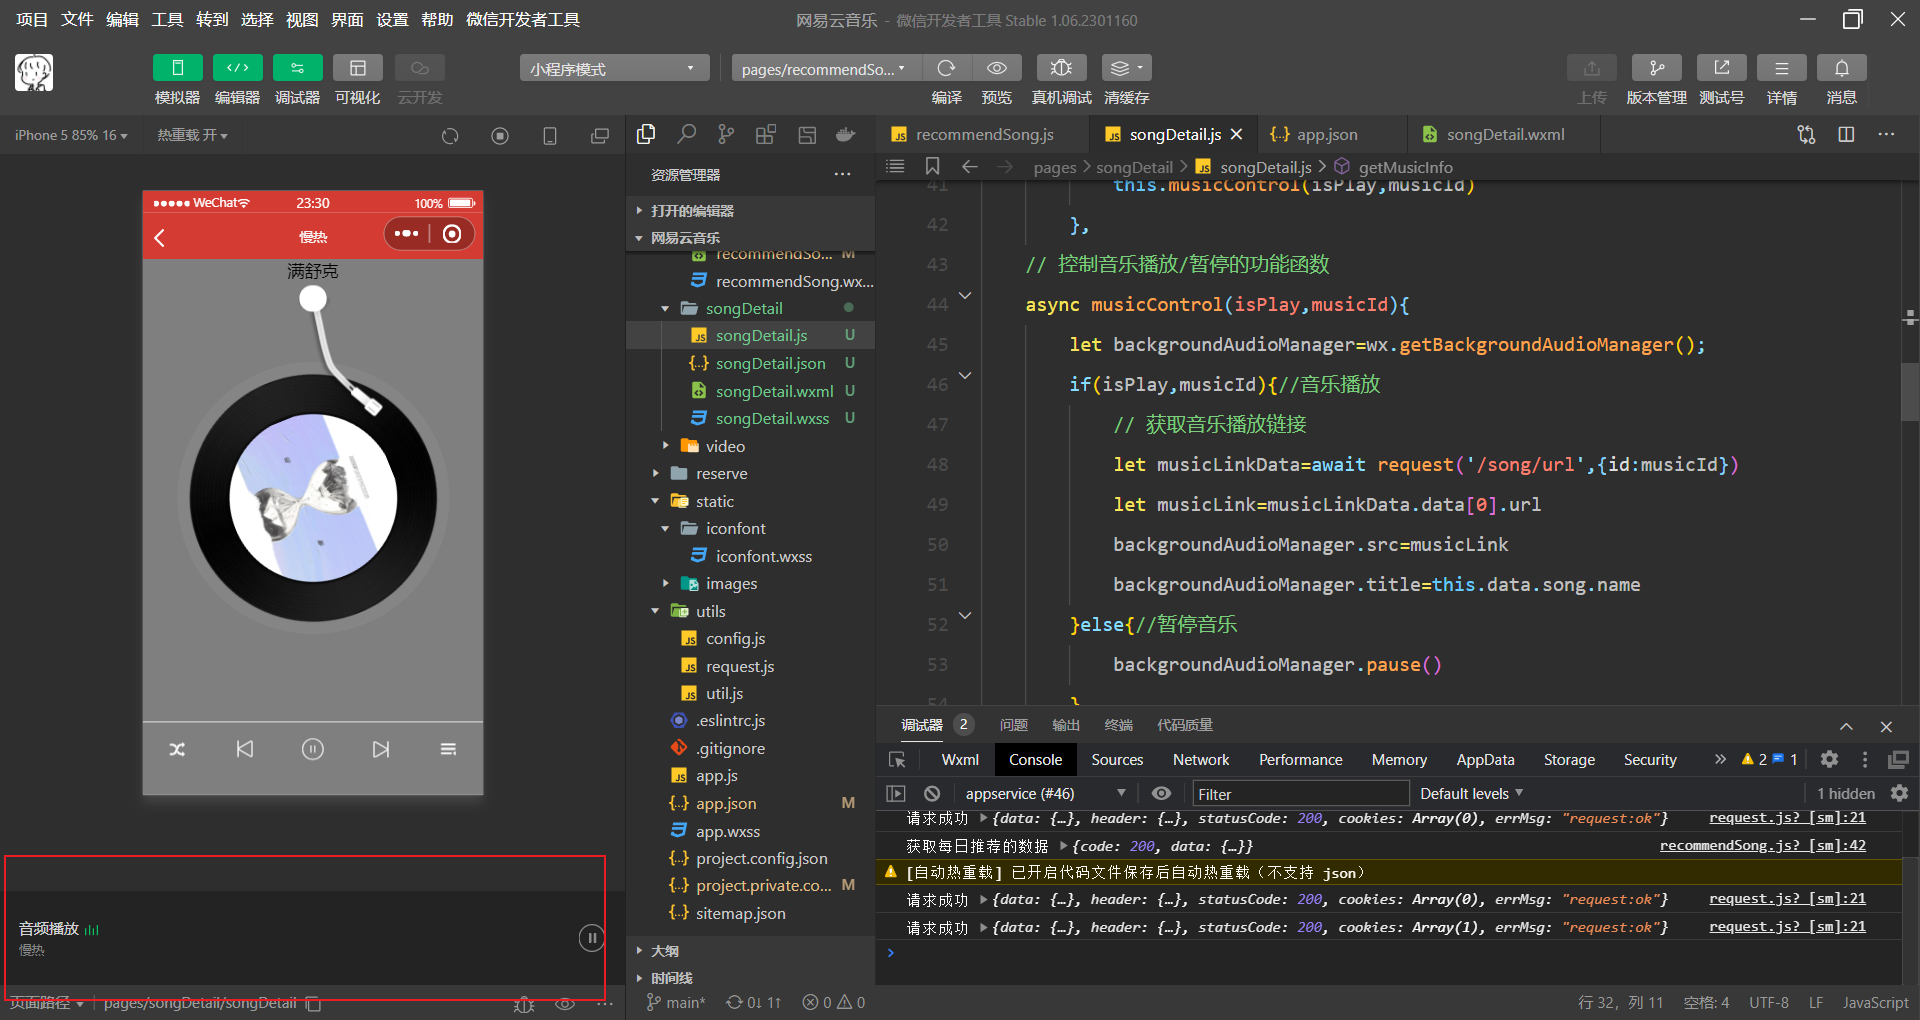Switch to app.json editor tab
Image resolution: width=1920 pixels, height=1020 pixels.
pyautogui.click(x=1327, y=134)
